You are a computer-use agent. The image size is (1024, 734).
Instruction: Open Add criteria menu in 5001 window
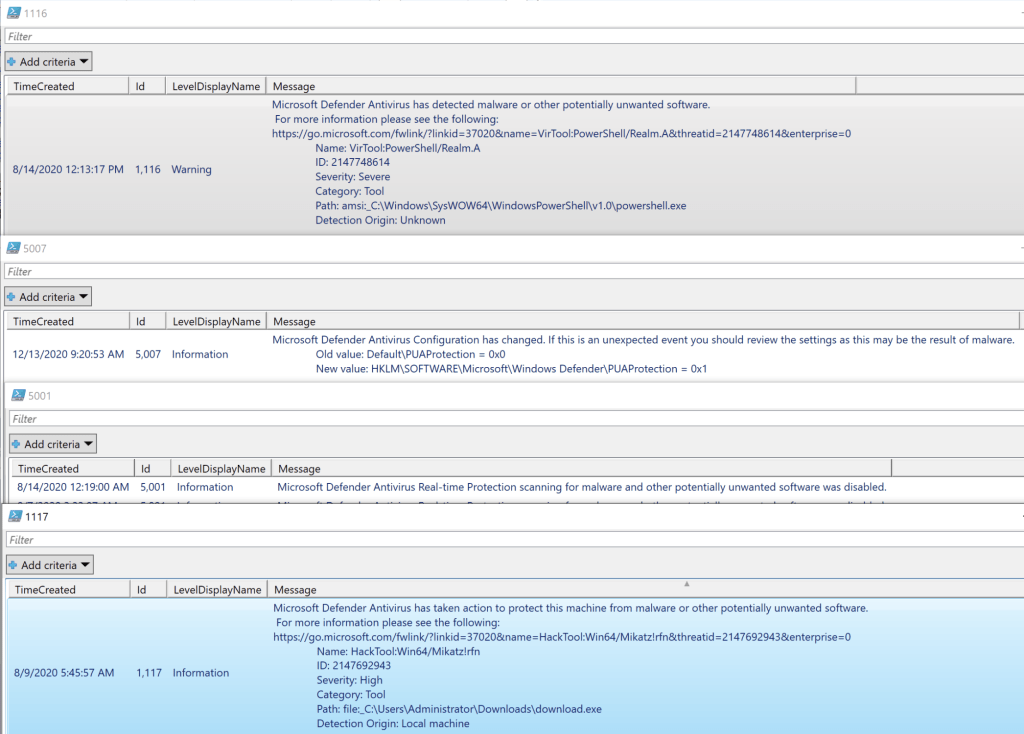pos(52,444)
